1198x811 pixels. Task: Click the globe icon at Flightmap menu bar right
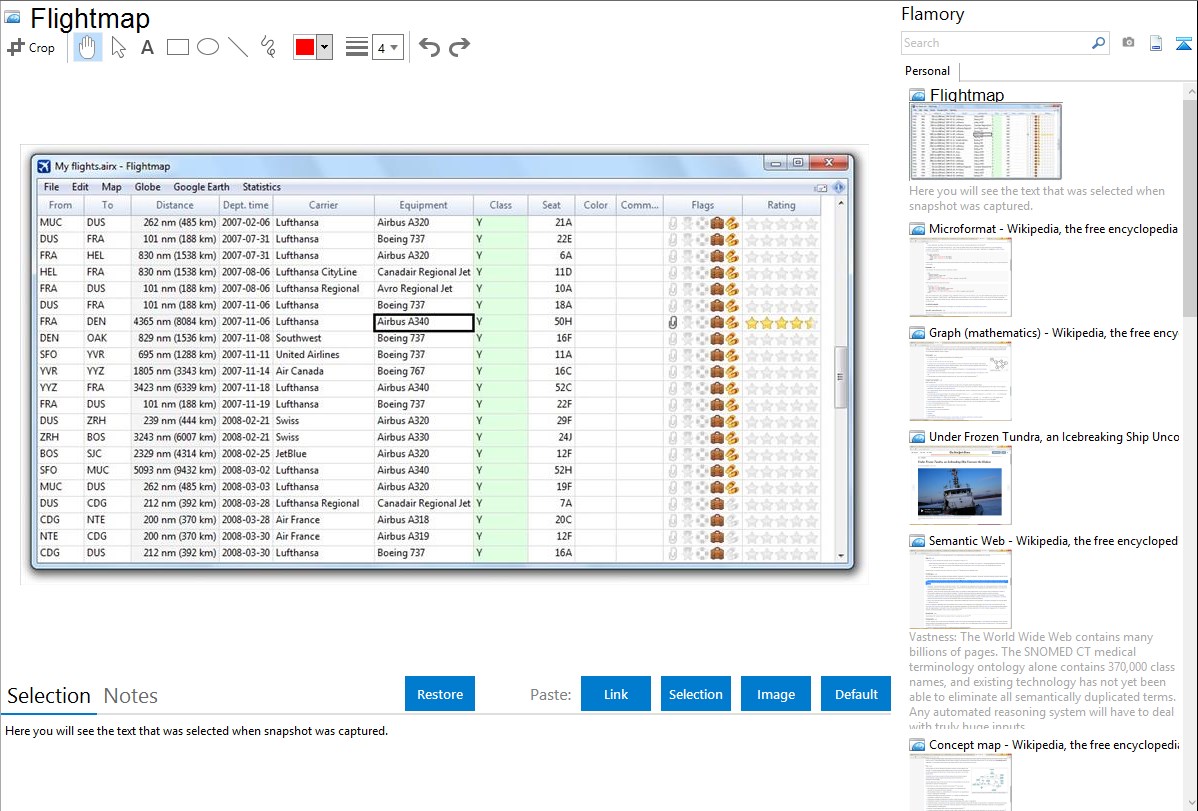click(838, 187)
